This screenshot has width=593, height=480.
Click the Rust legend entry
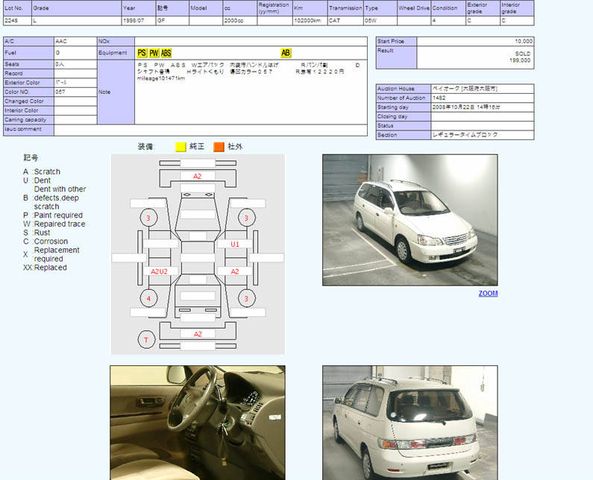42,232
